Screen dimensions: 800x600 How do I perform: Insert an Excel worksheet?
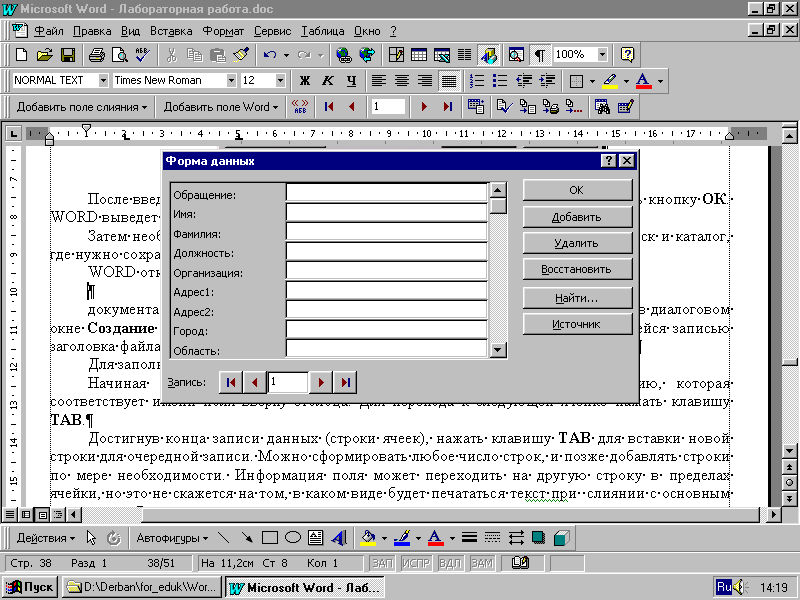[x=442, y=55]
